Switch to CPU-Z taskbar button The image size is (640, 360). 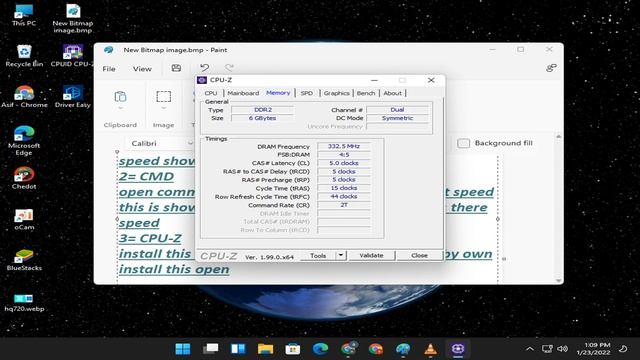(x=458, y=349)
